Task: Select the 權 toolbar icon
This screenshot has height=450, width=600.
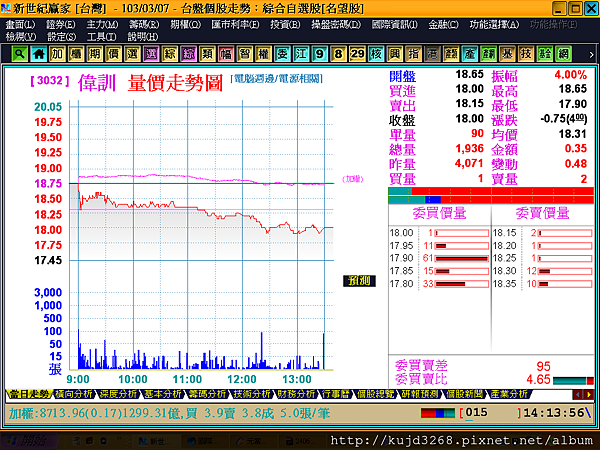Action: tap(263, 54)
